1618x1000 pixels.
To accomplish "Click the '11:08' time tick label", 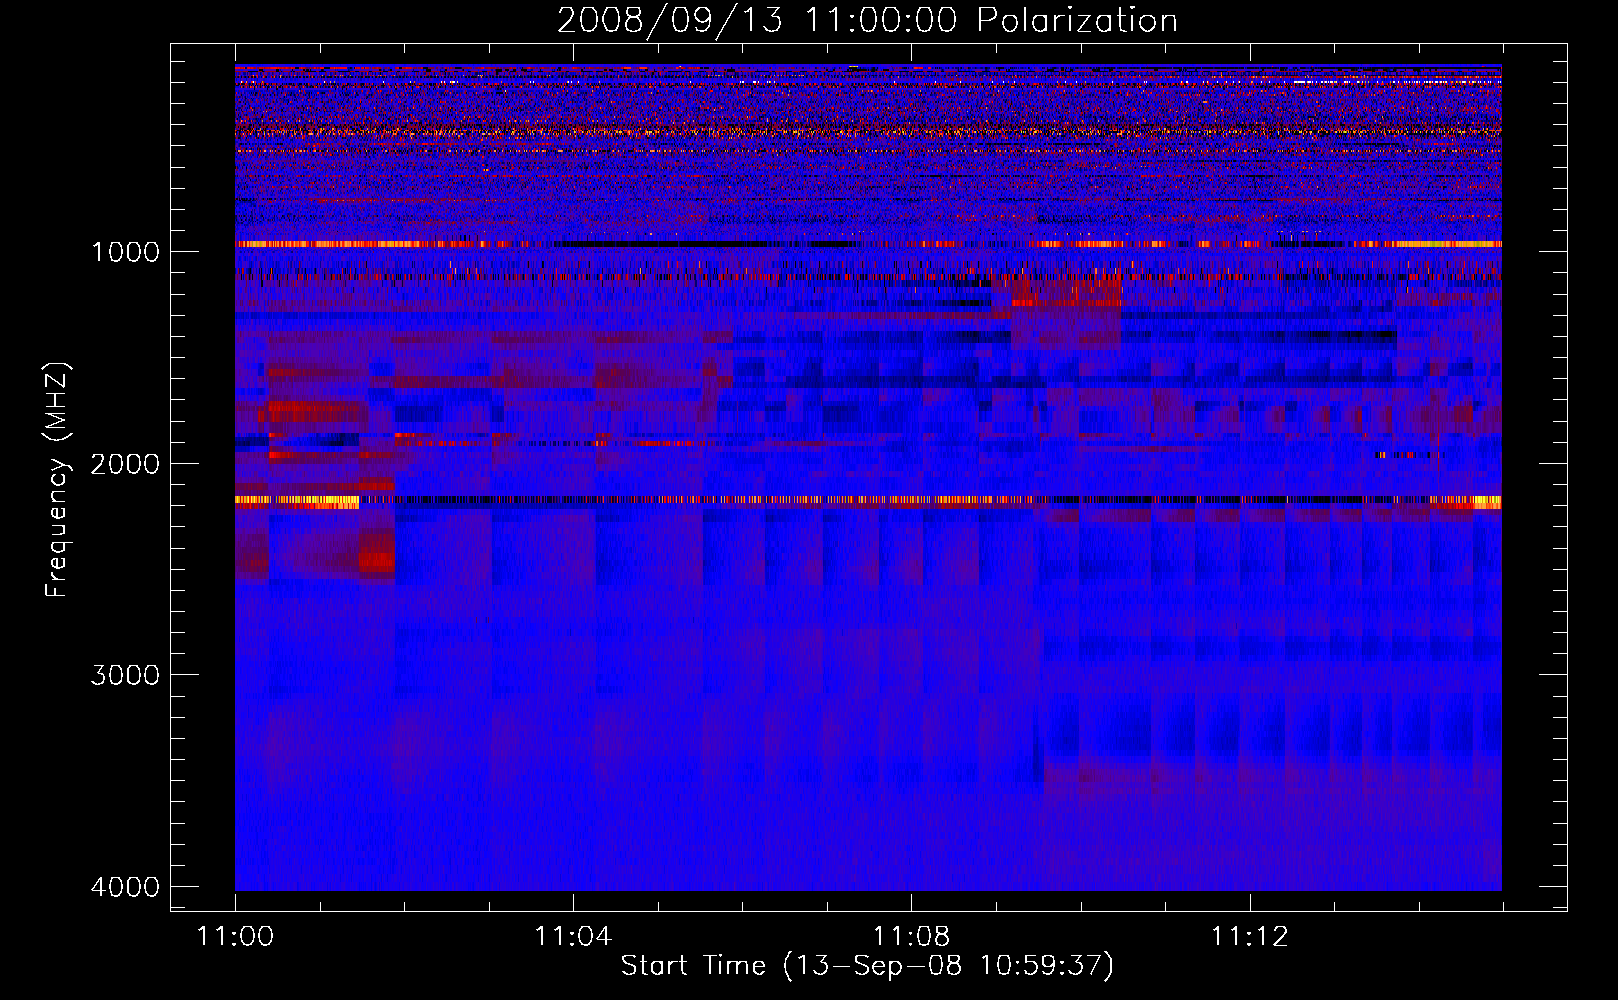I will [911, 937].
